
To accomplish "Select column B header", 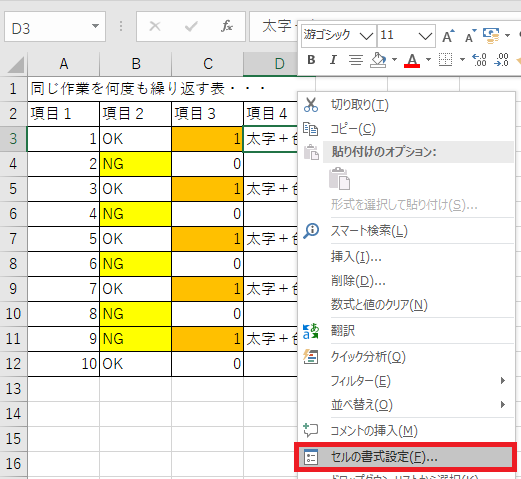I will pos(136,64).
